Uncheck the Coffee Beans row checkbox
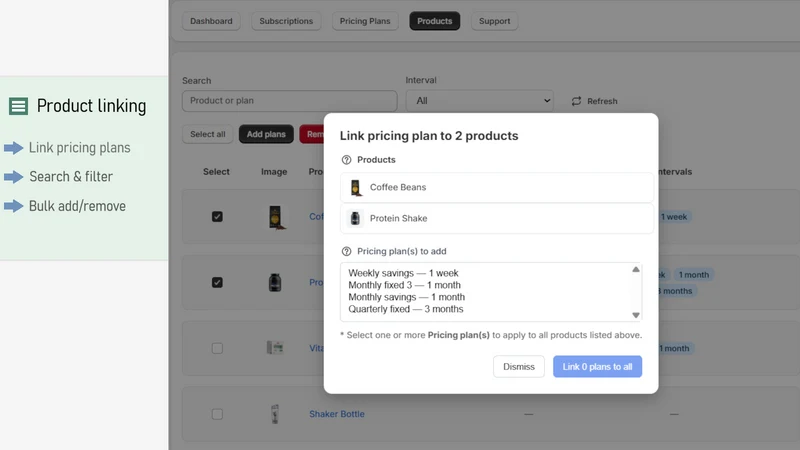 click(x=217, y=217)
